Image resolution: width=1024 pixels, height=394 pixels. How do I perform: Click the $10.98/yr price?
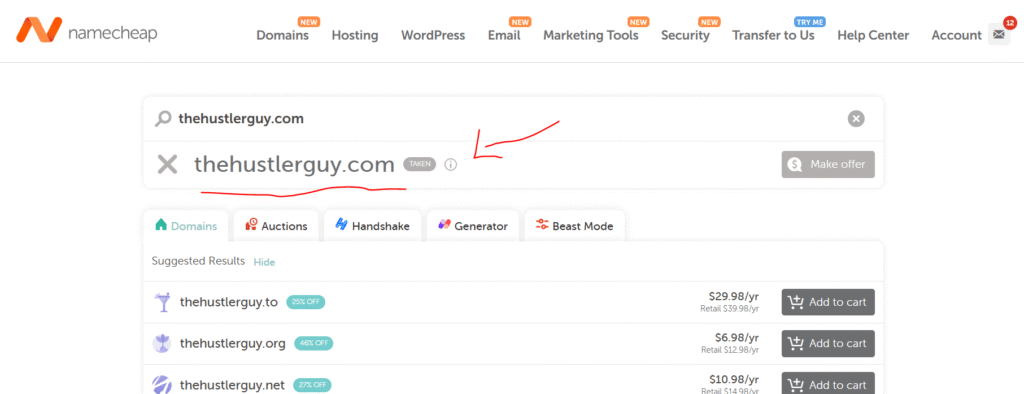pos(733,379)
